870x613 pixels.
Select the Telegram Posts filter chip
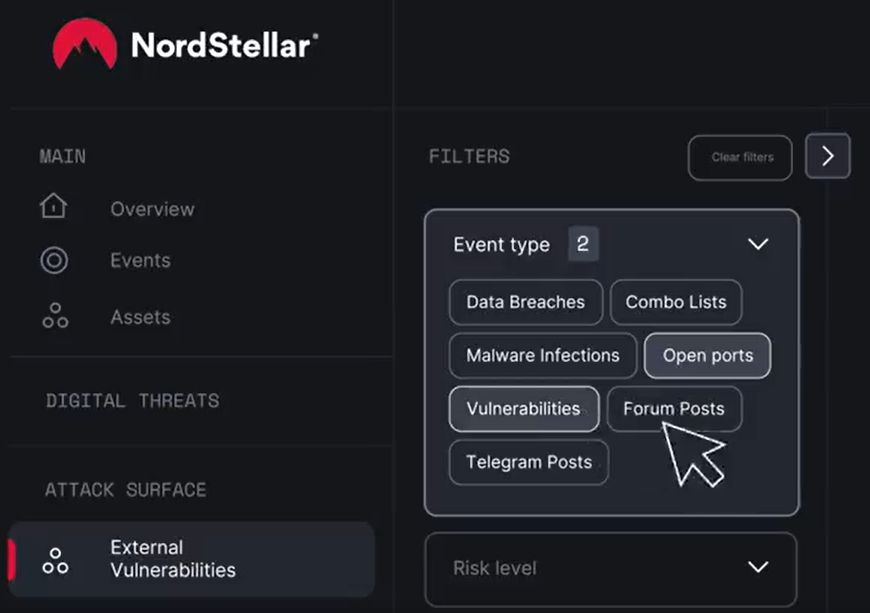pos(529,462)
